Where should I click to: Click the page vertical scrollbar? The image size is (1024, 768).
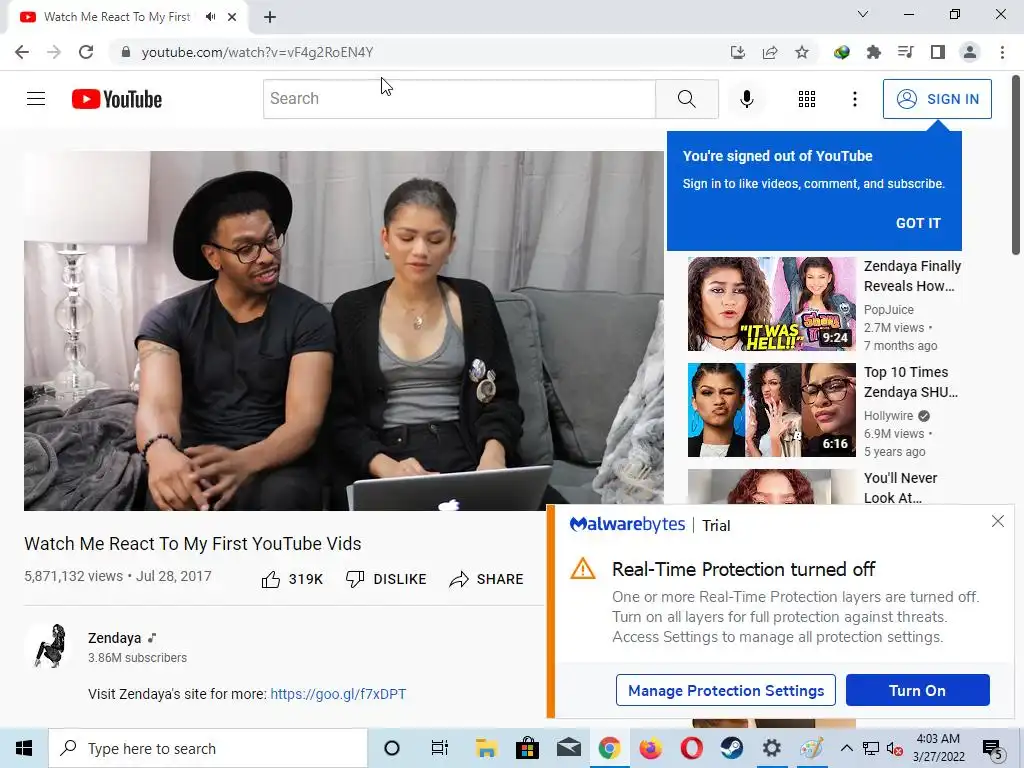(x=1016, y=165)
